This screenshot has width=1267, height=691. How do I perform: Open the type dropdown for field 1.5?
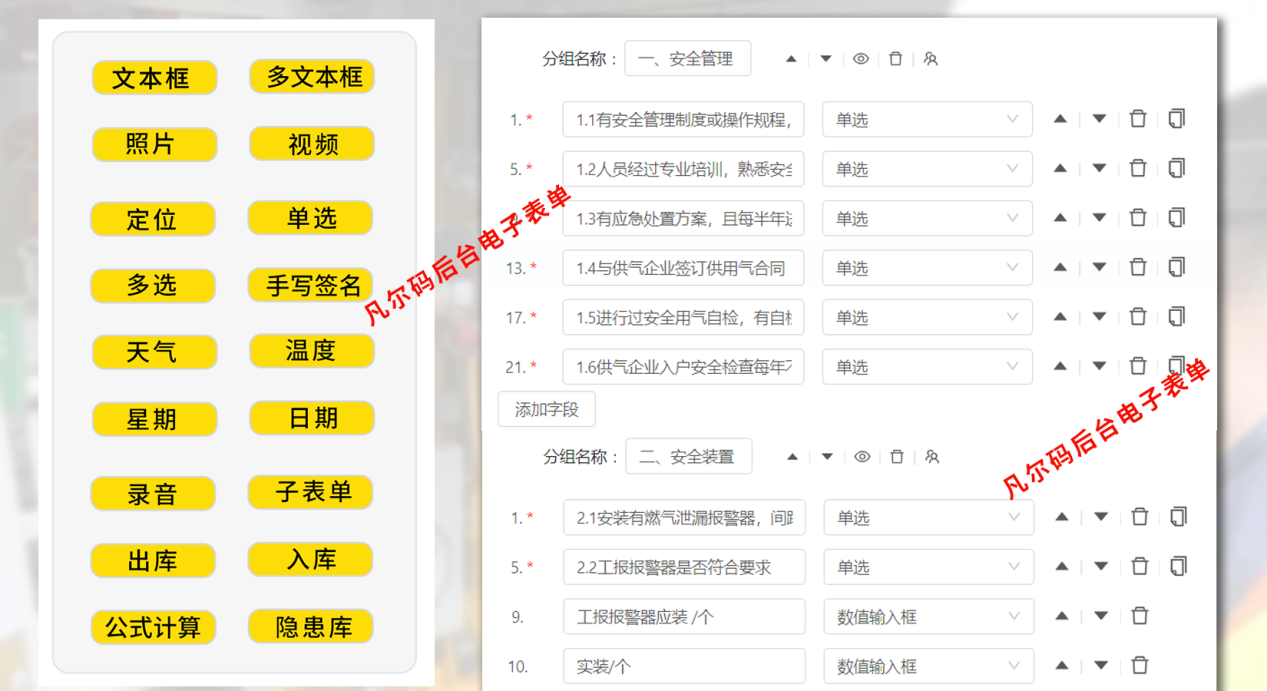coord(926,316)
